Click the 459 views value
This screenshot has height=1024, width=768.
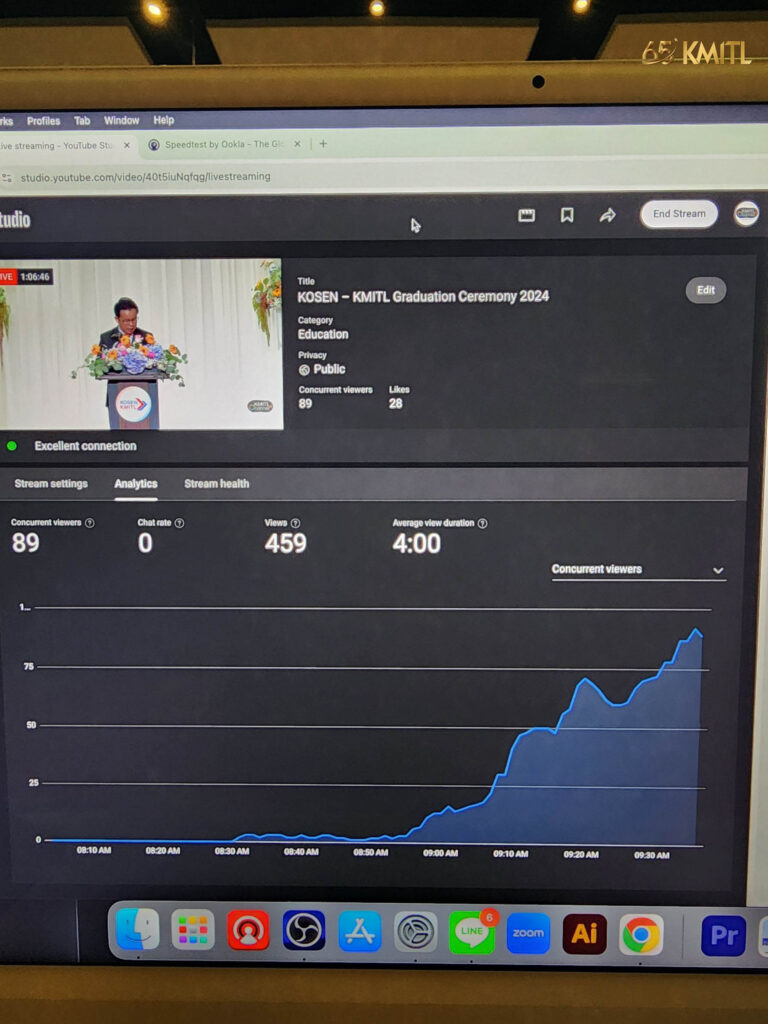[x=285, y=543]
